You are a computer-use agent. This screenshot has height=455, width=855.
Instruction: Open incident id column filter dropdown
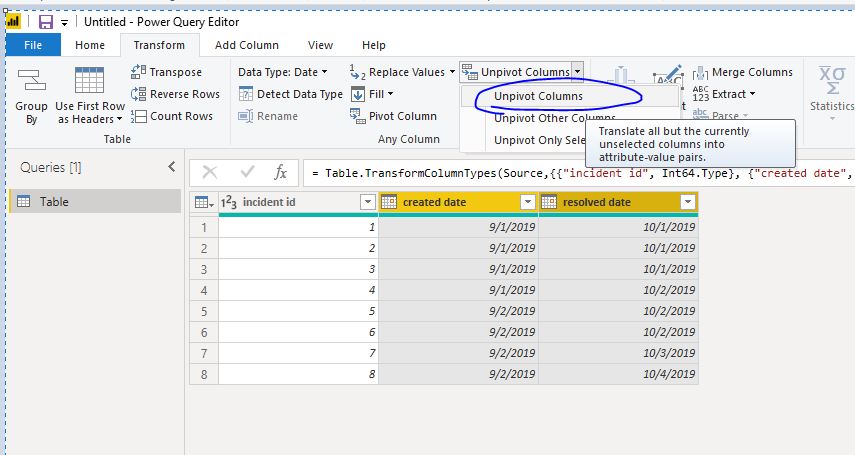point(368,202)
